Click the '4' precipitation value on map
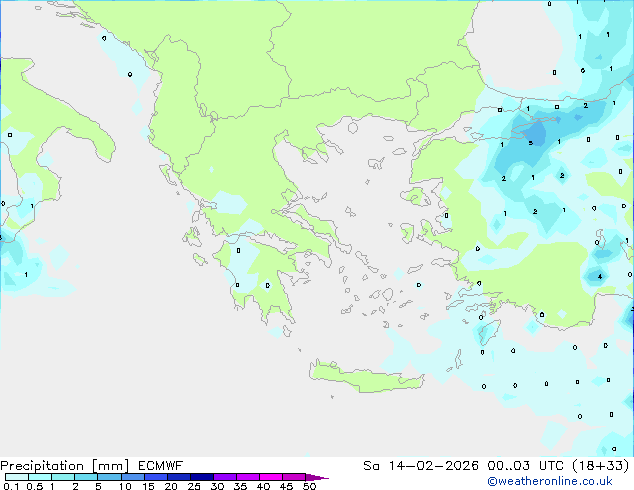This screenshot has width=634, height=490. 600,277
